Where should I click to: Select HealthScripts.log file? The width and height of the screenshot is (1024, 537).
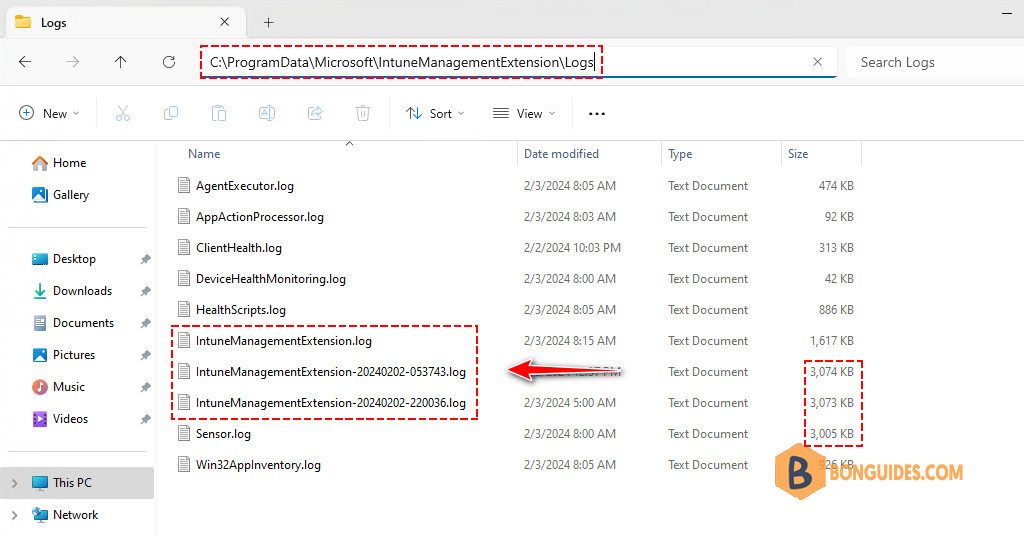coord(240,310)
